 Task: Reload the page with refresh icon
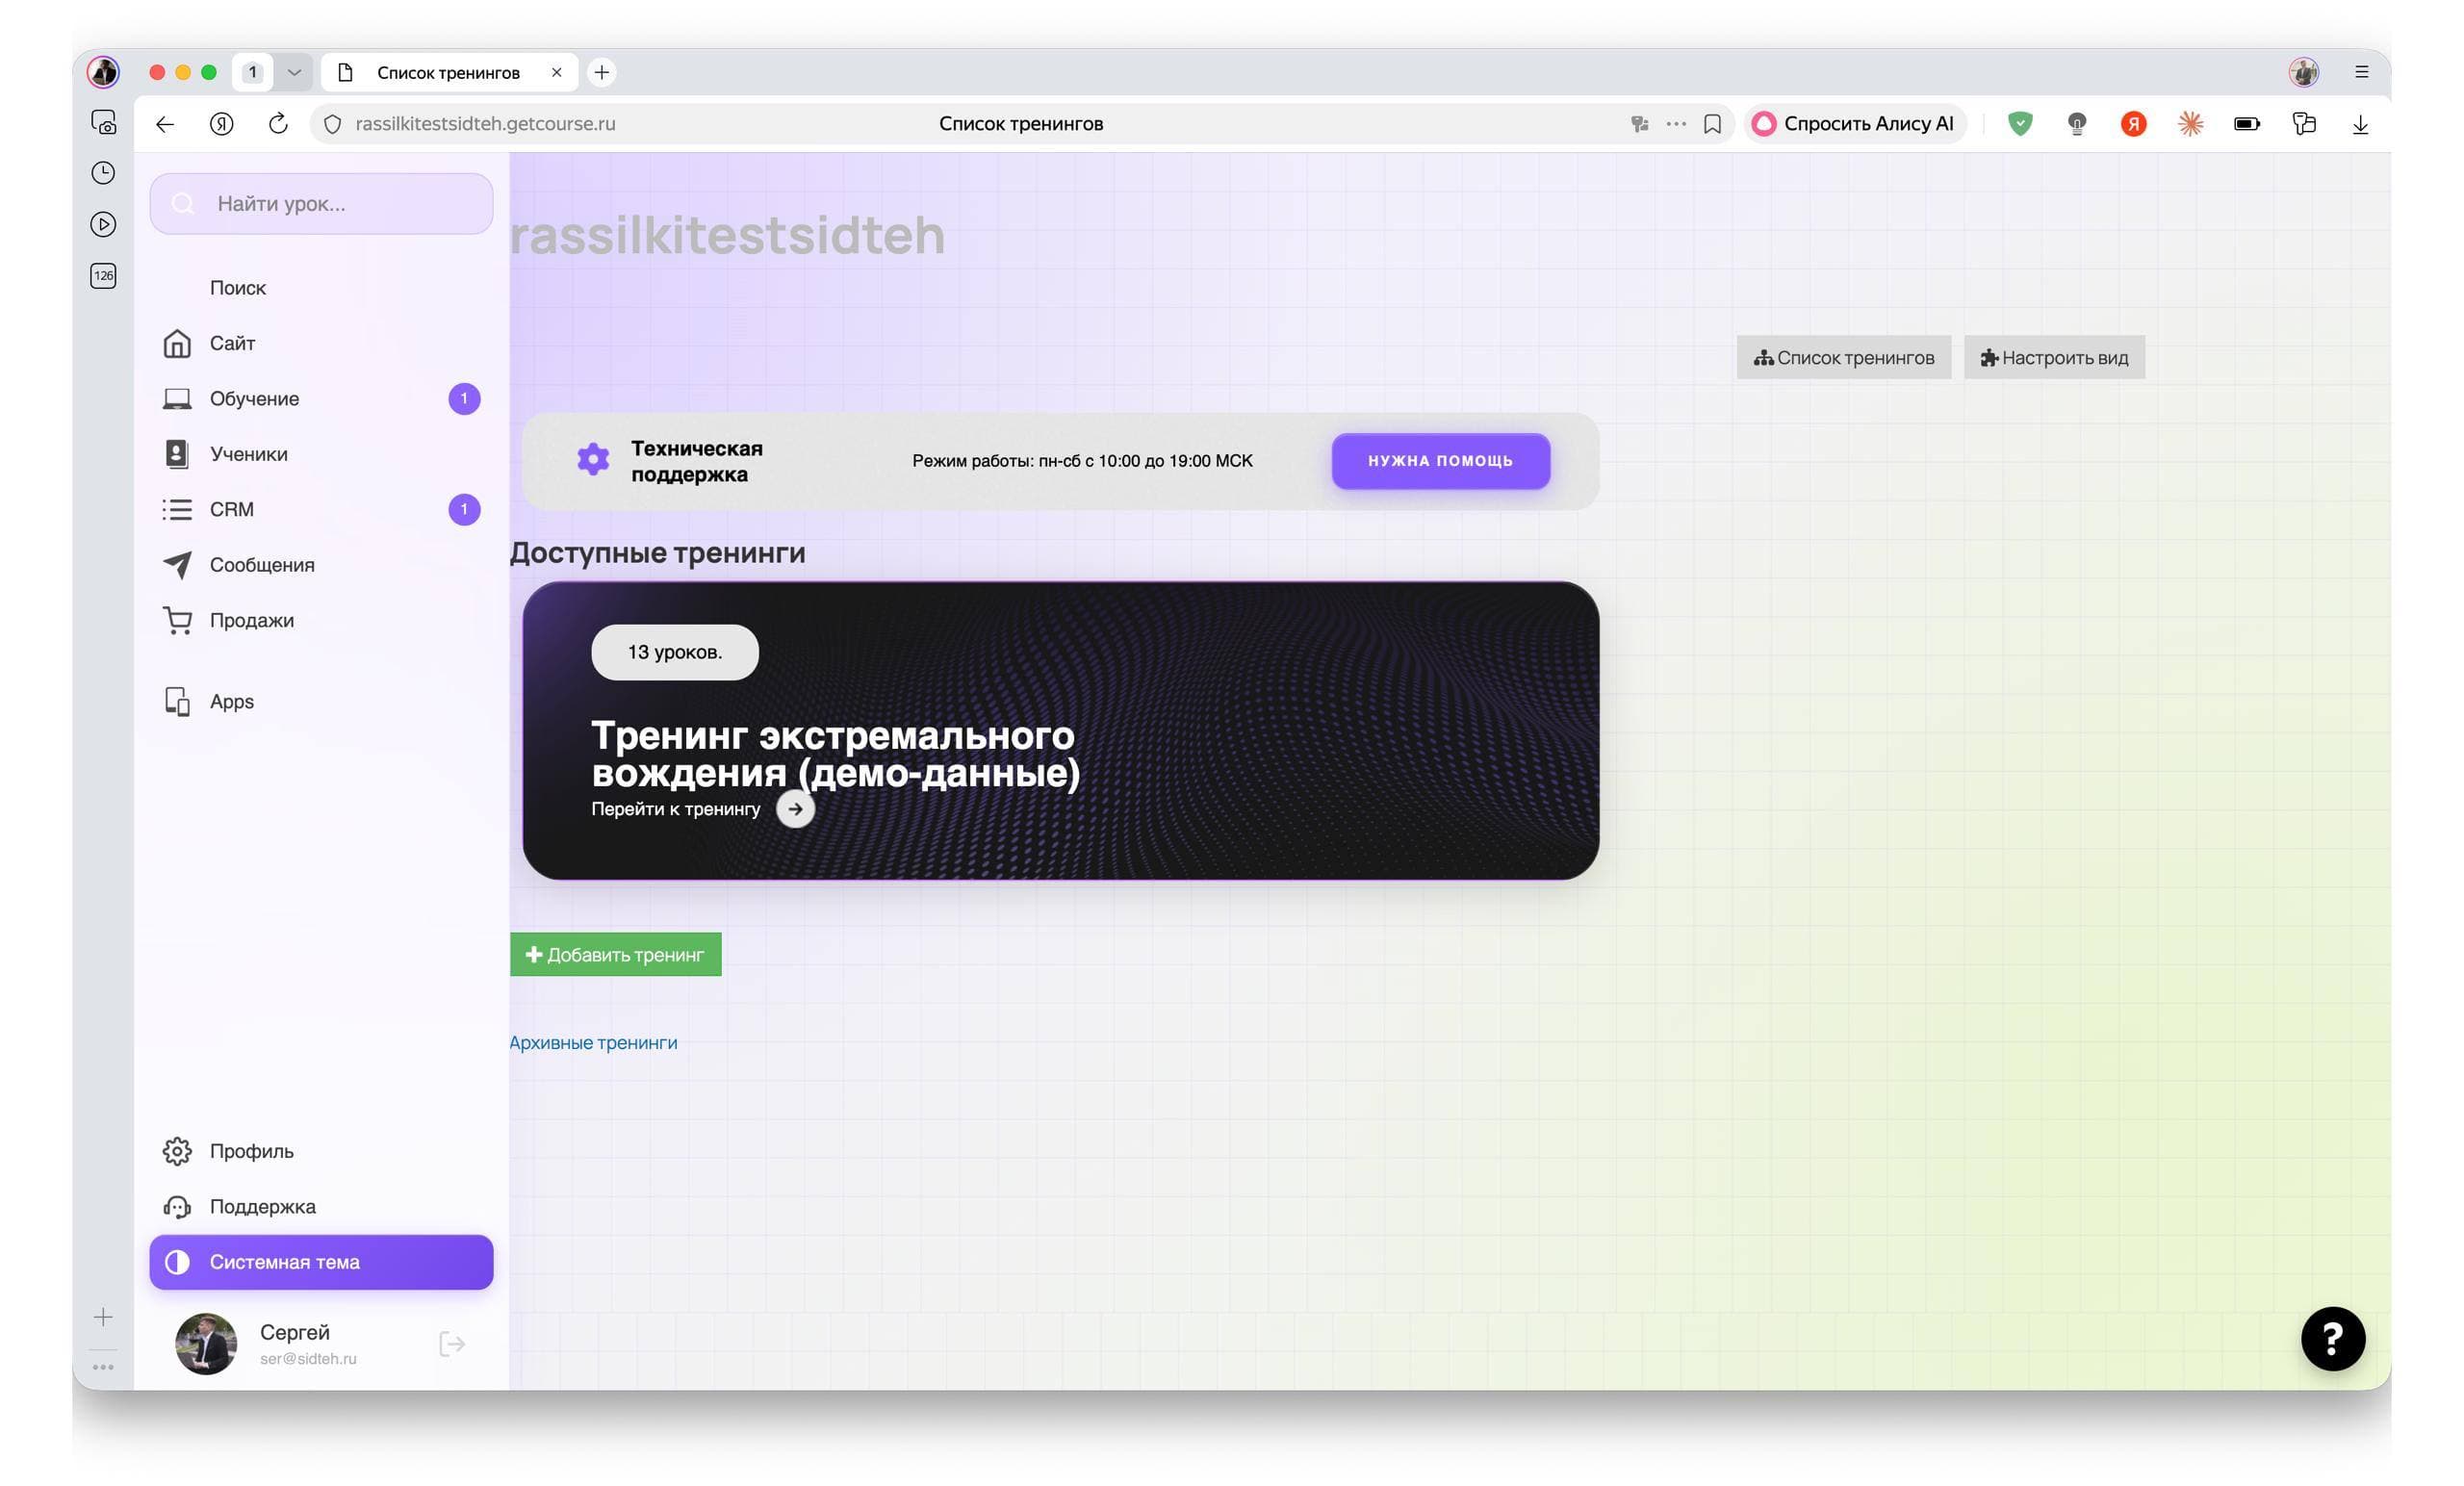pos(278,124)
